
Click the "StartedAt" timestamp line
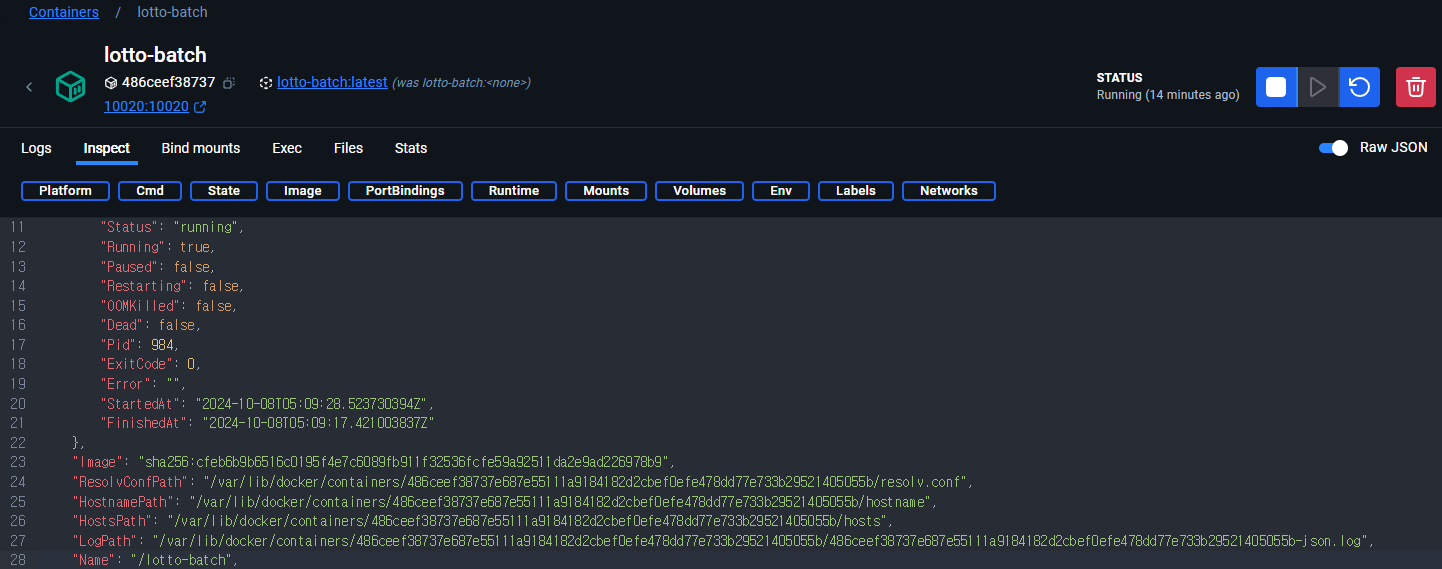[x=267, y=404]
